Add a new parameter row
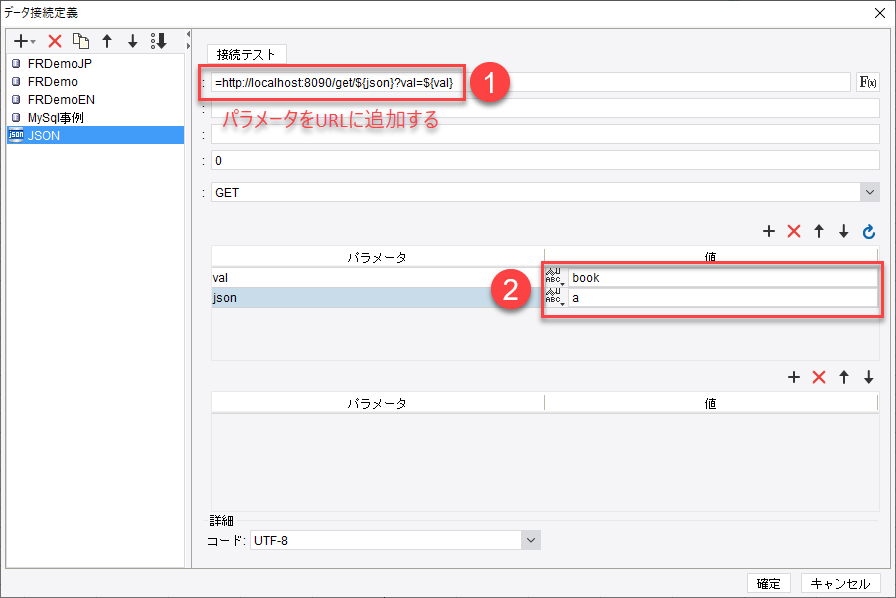The width and height of the screenshot is (896, 598). point(769,231)
